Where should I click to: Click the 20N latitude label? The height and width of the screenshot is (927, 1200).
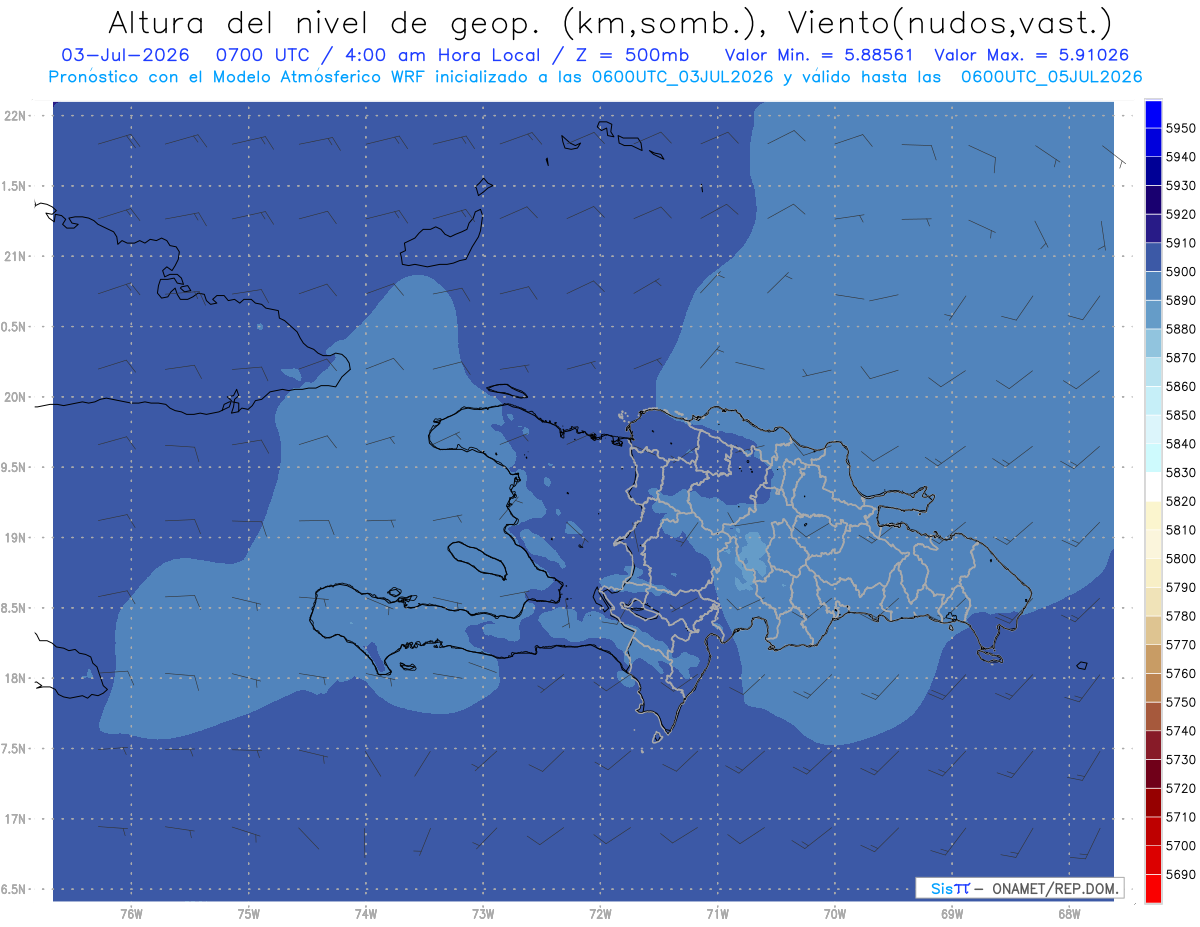point(14,397)
